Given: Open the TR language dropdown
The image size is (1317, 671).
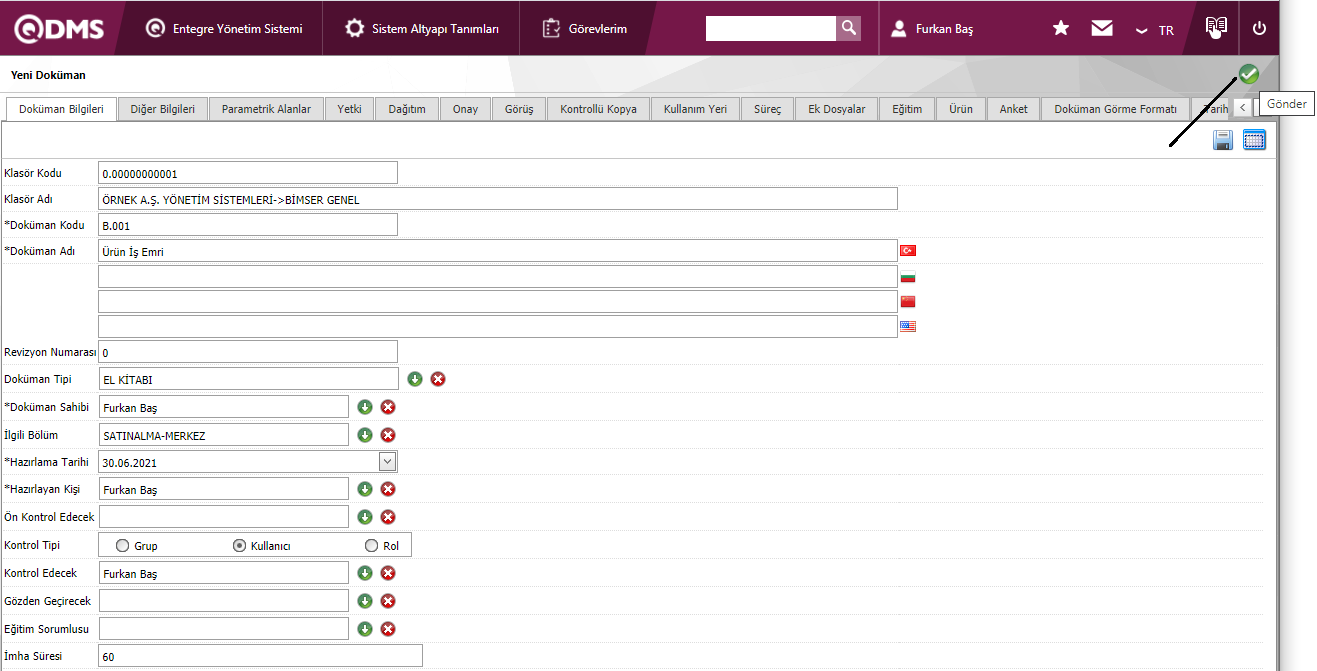Looking at the screenshot, I should 1155,30.
